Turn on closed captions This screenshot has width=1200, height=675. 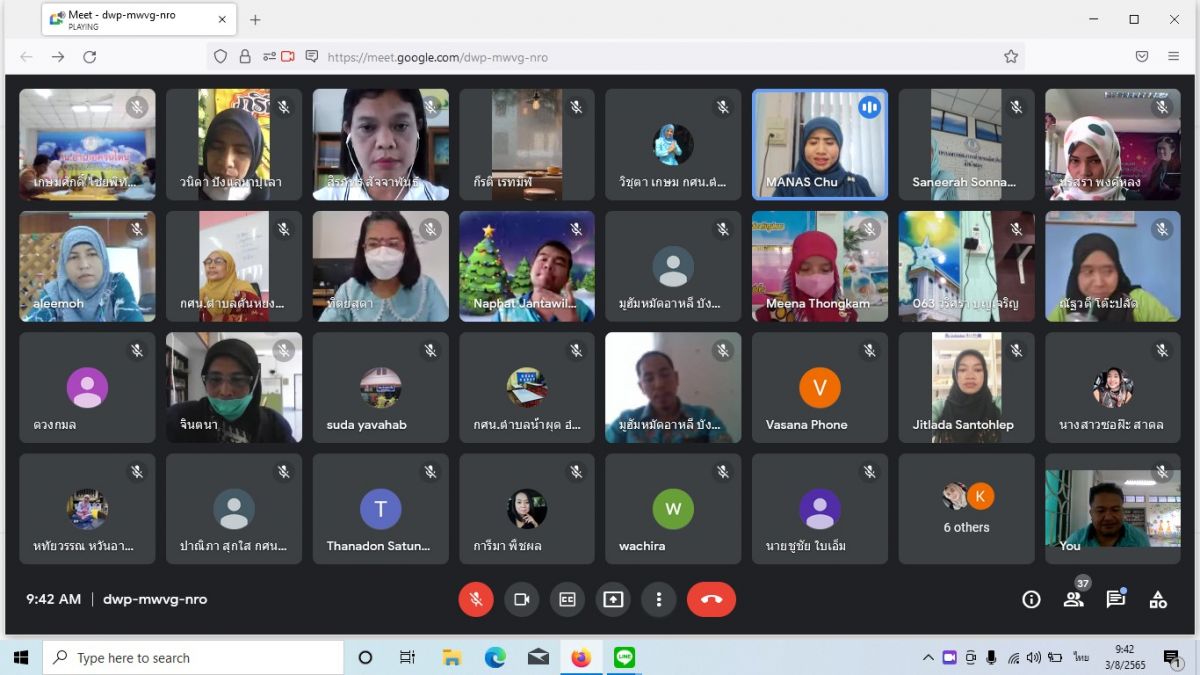point(567,599)
